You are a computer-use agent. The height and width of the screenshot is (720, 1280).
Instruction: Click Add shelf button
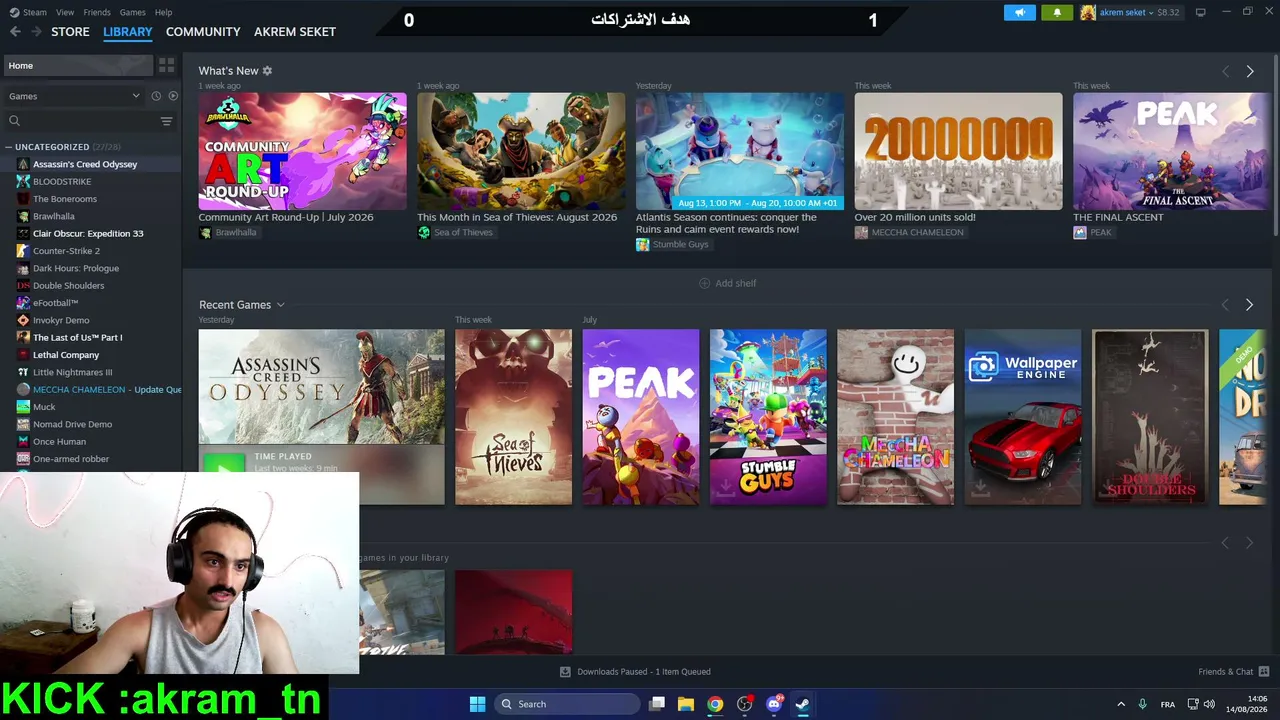[727, 284]
